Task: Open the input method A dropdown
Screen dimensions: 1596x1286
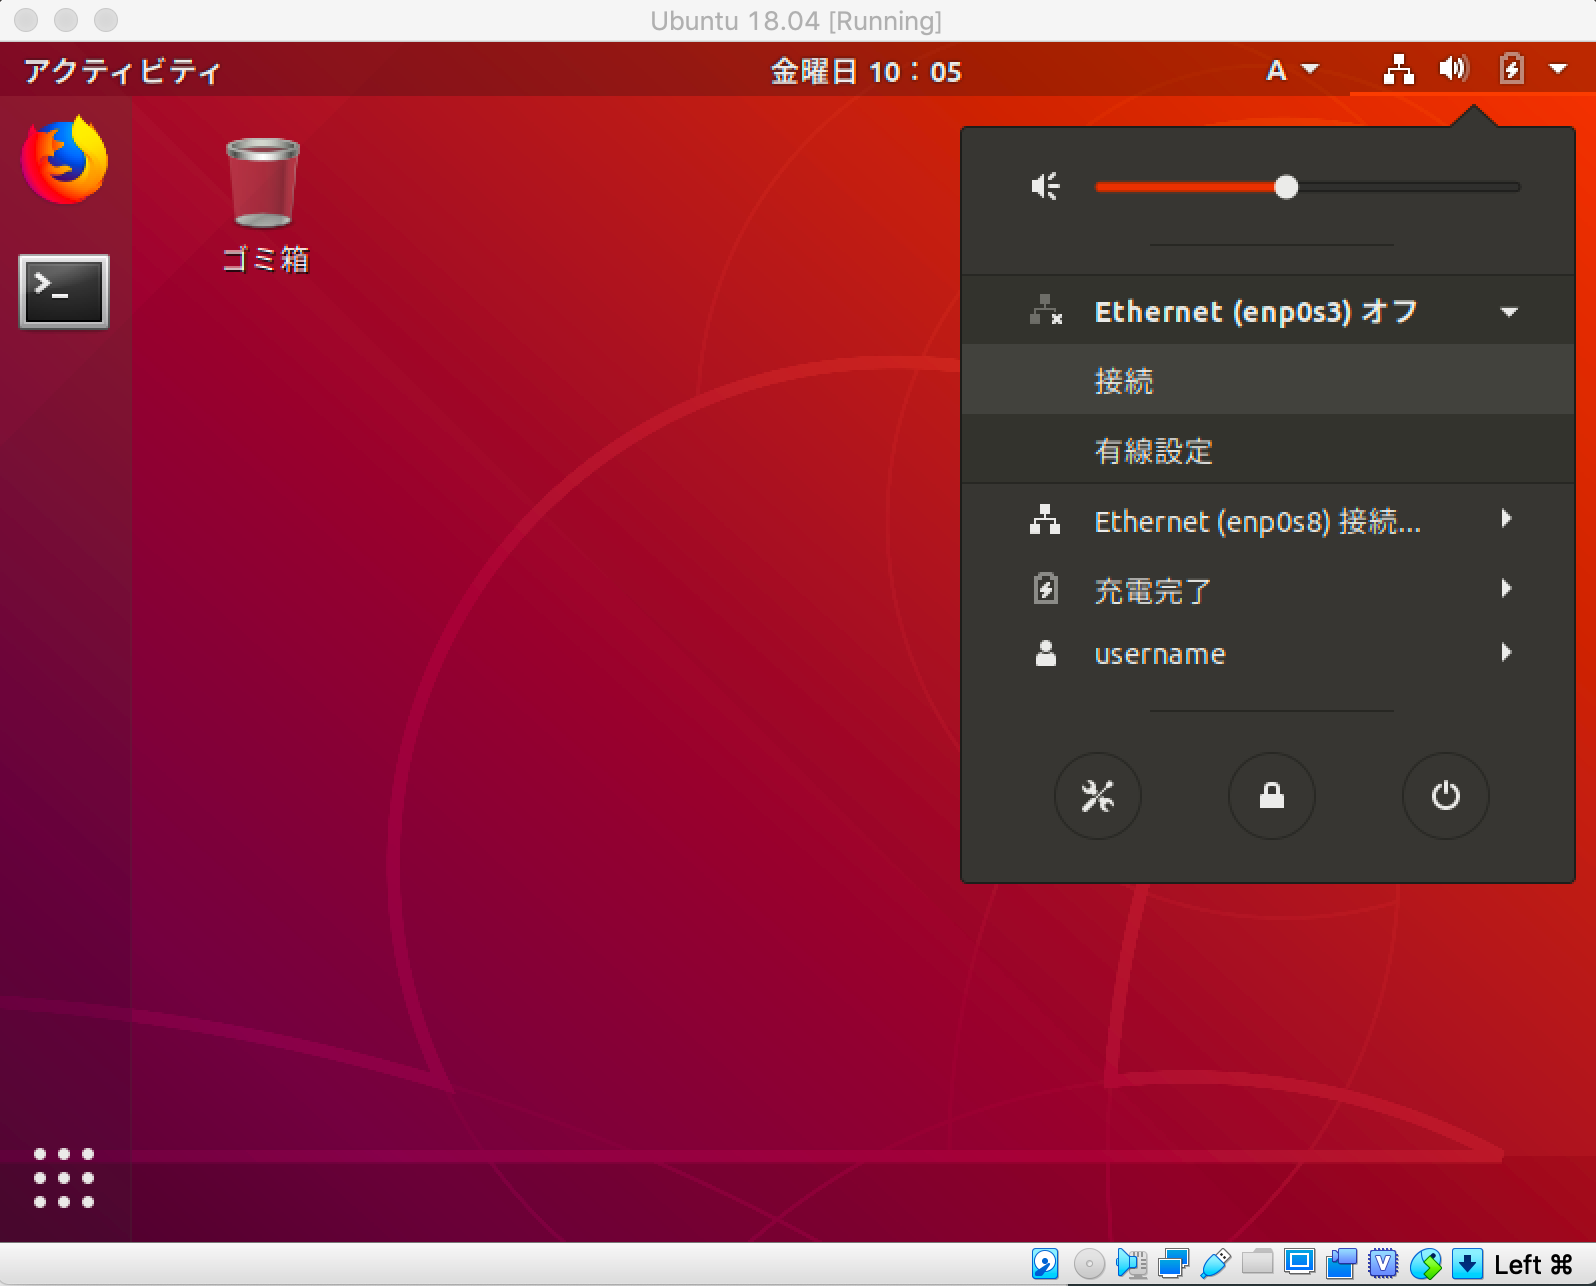Action: tap(1292, 70)
